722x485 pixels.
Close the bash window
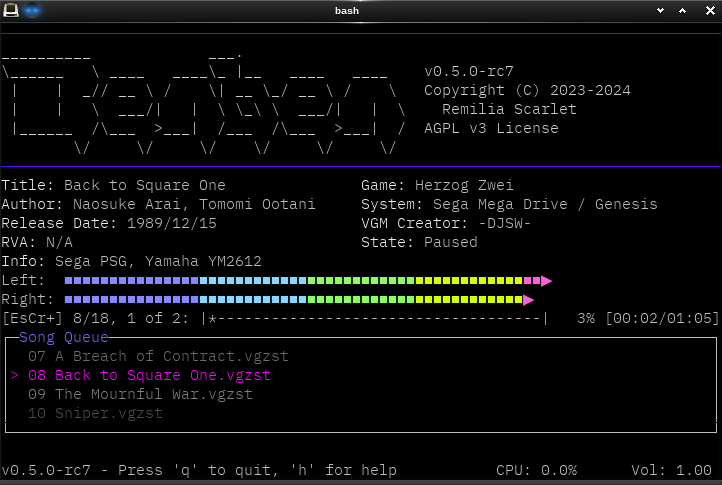(710, 11)
